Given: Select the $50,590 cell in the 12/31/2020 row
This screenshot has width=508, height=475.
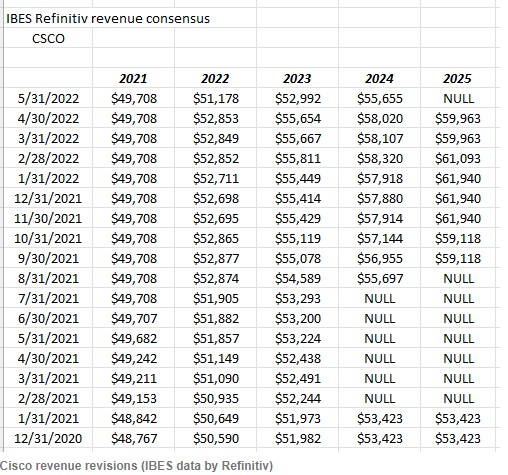Looking at the screenshot, I should tap(215, 439).
